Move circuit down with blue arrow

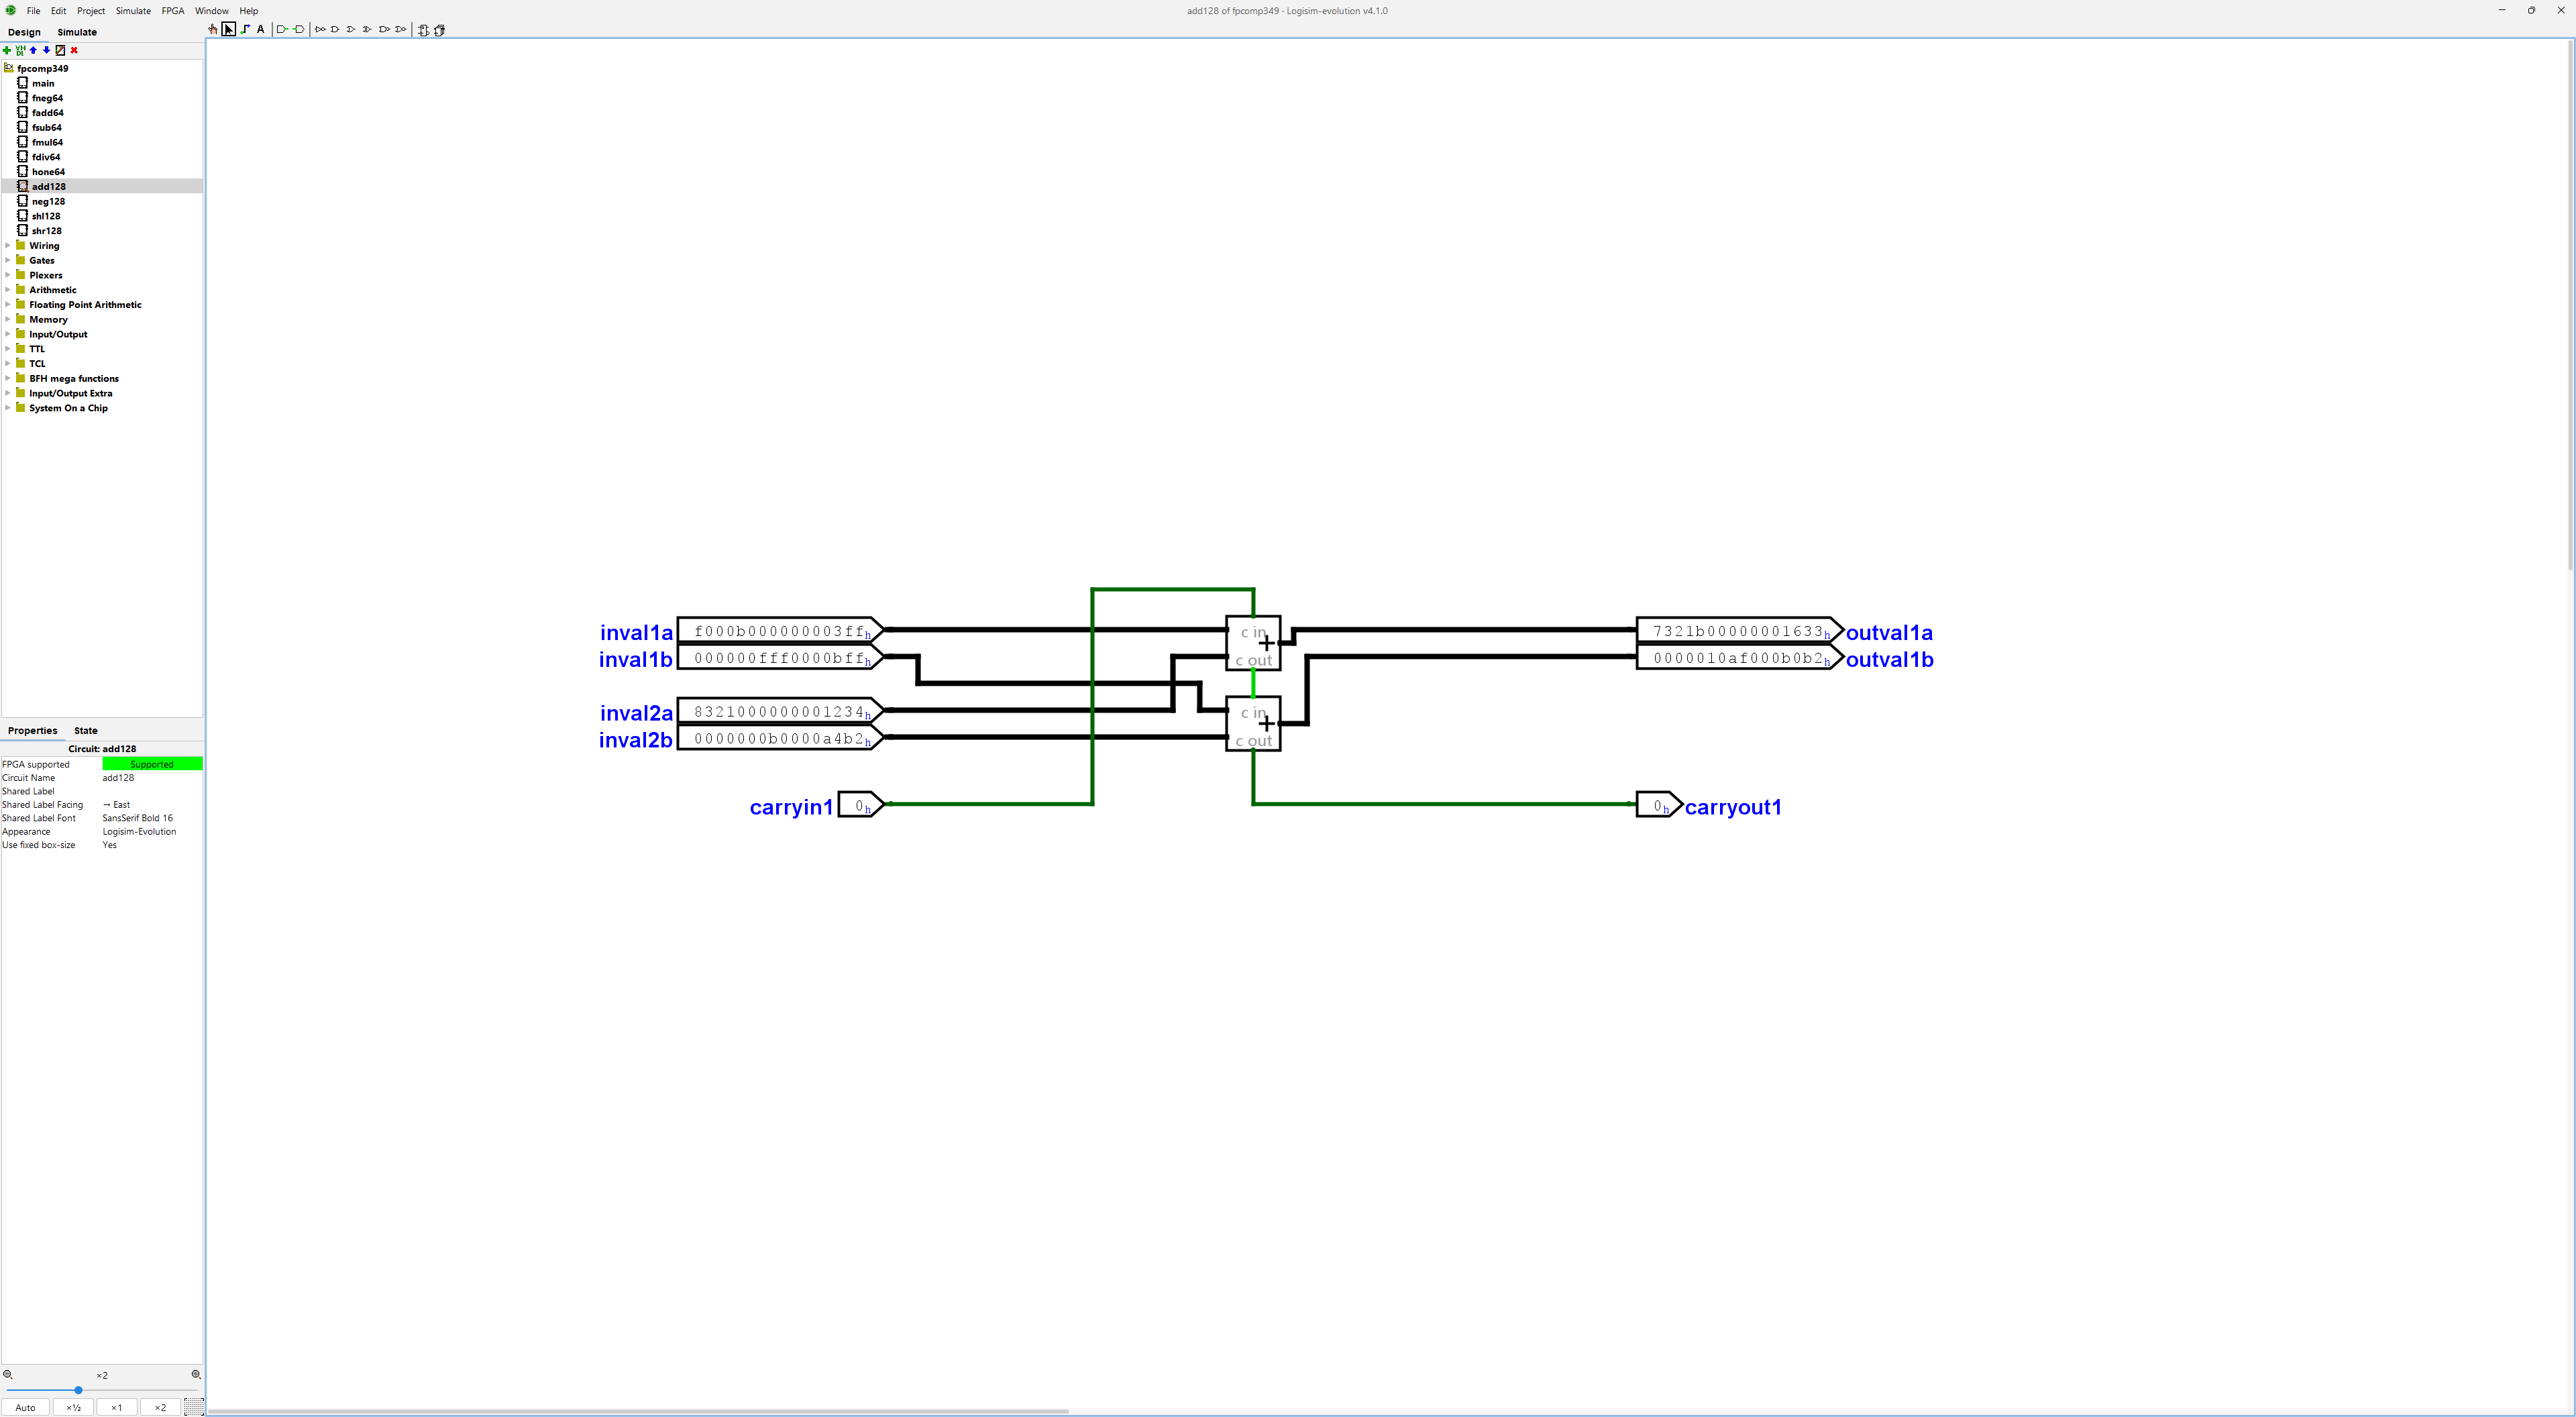[46, 50]
